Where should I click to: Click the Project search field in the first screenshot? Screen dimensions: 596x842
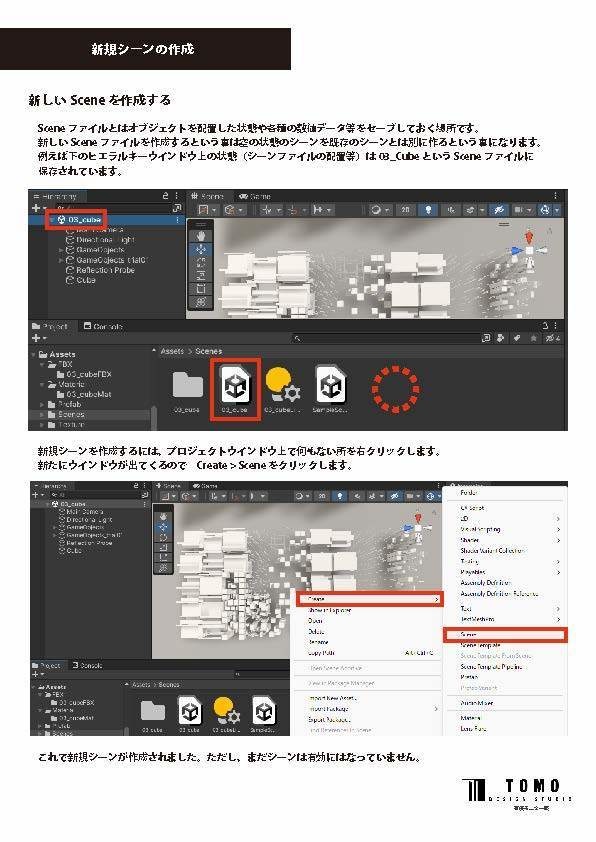click(x=387, y=338)
